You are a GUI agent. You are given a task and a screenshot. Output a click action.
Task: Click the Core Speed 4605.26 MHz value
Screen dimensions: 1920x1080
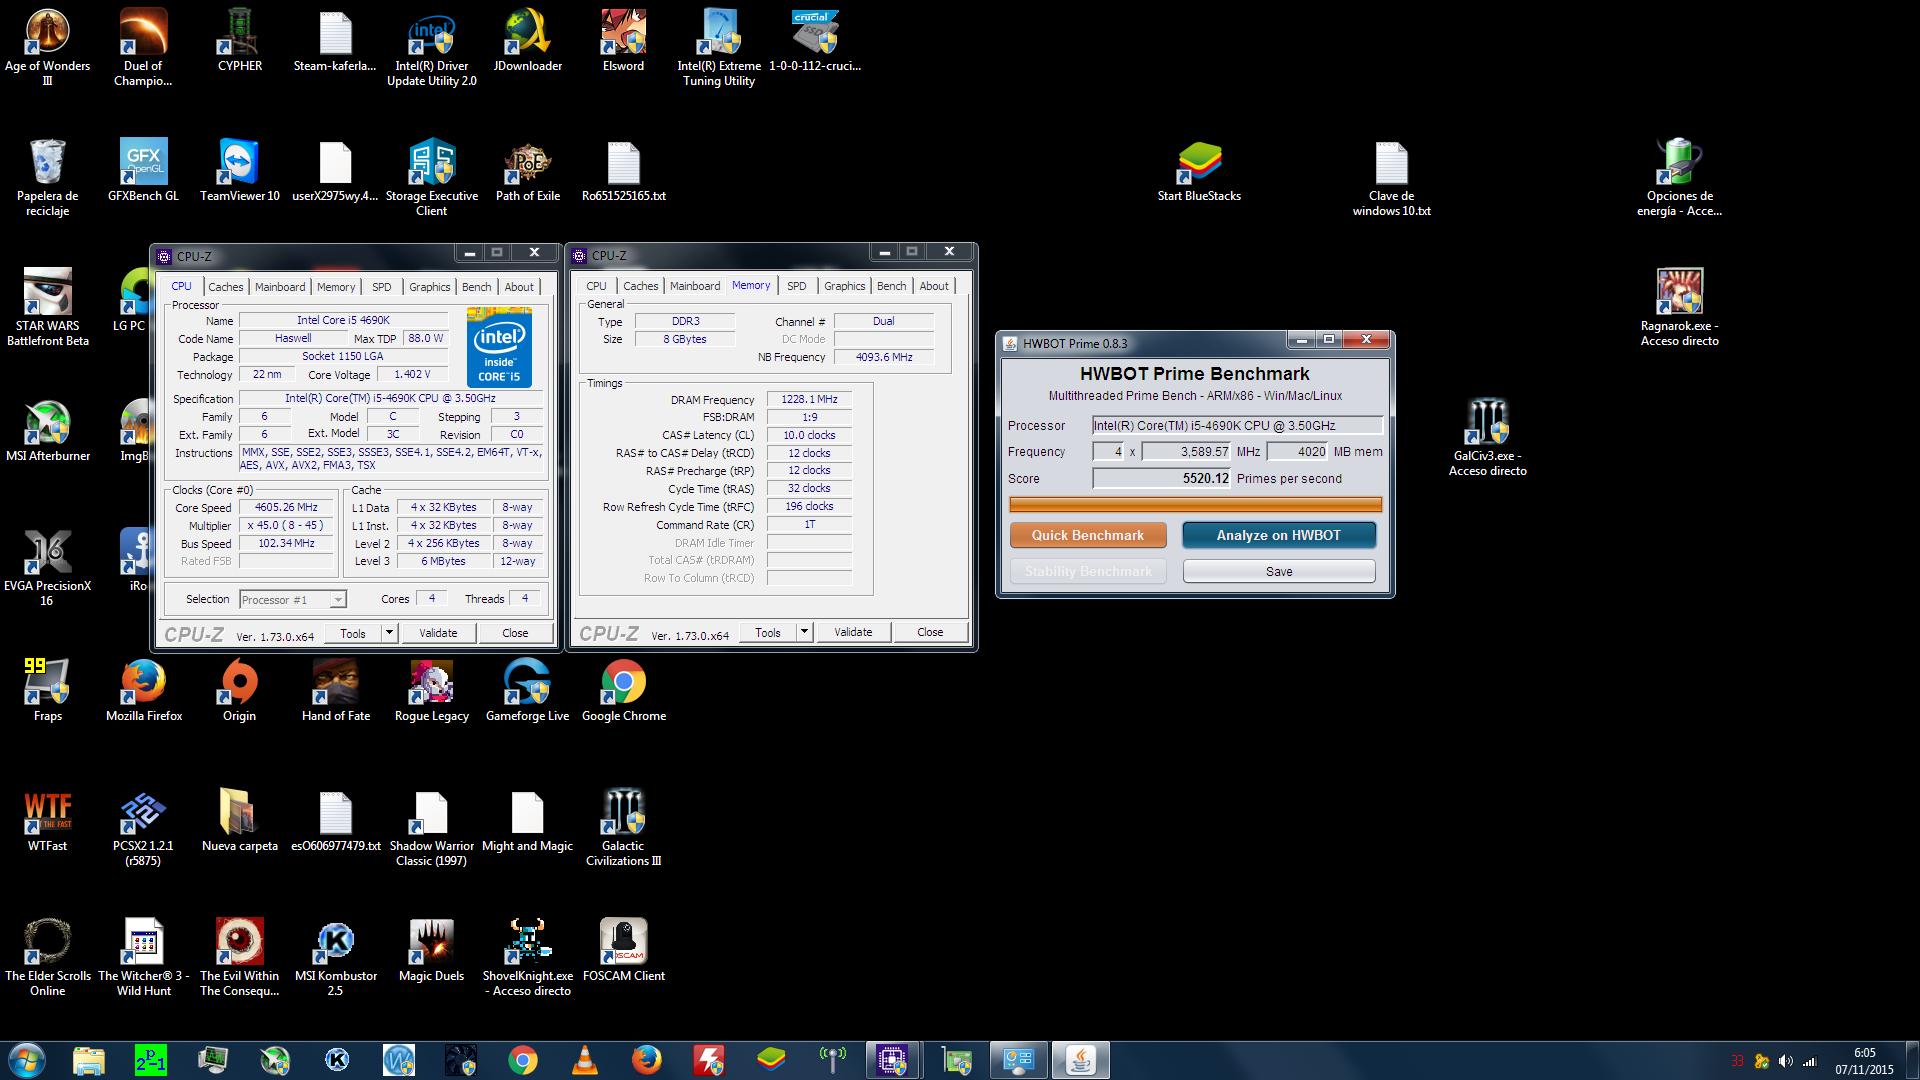tap(286, 507)
